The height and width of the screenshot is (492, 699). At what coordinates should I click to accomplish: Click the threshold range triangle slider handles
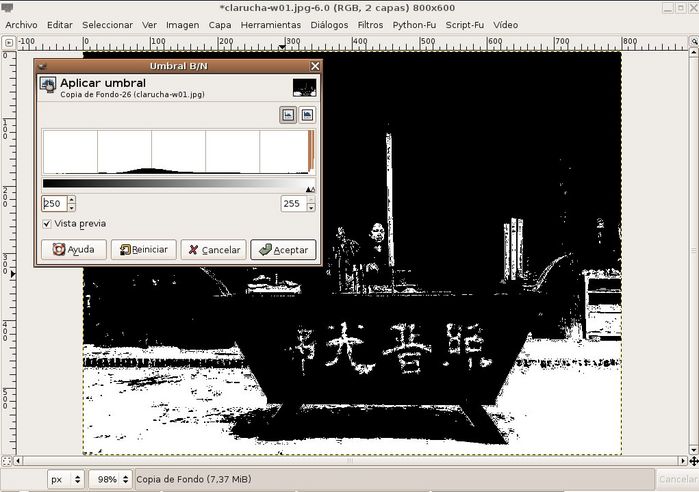pyautogui.click(x=310, y=189)
